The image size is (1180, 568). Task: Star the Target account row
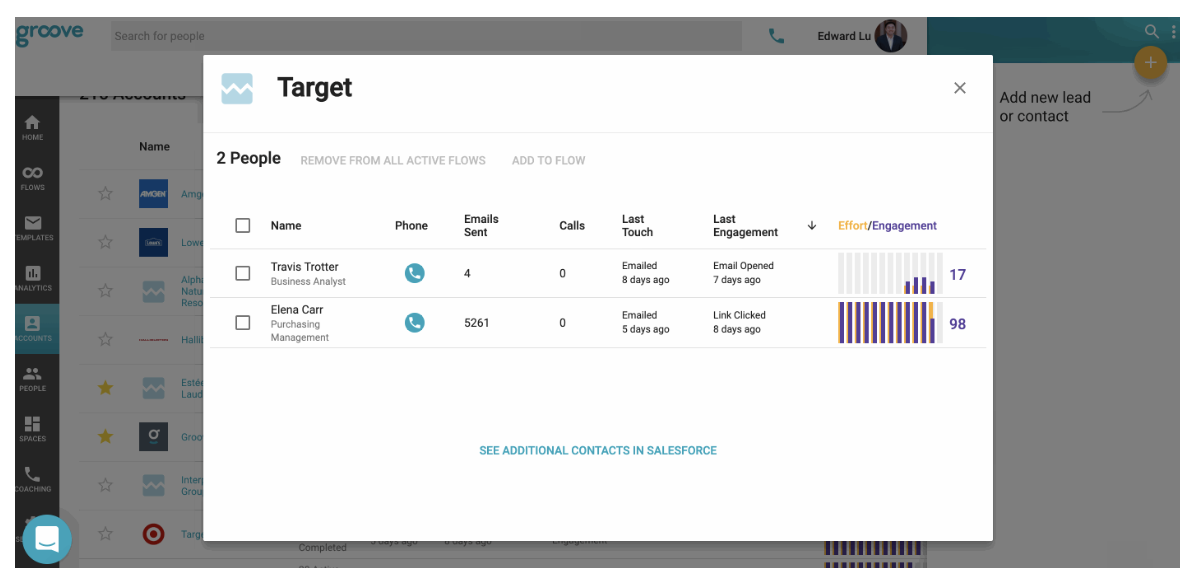click(x=105, y=534)
